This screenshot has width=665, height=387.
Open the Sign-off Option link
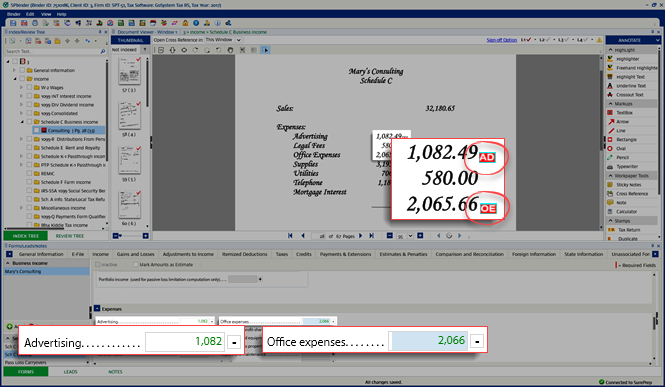coord(502,40)
